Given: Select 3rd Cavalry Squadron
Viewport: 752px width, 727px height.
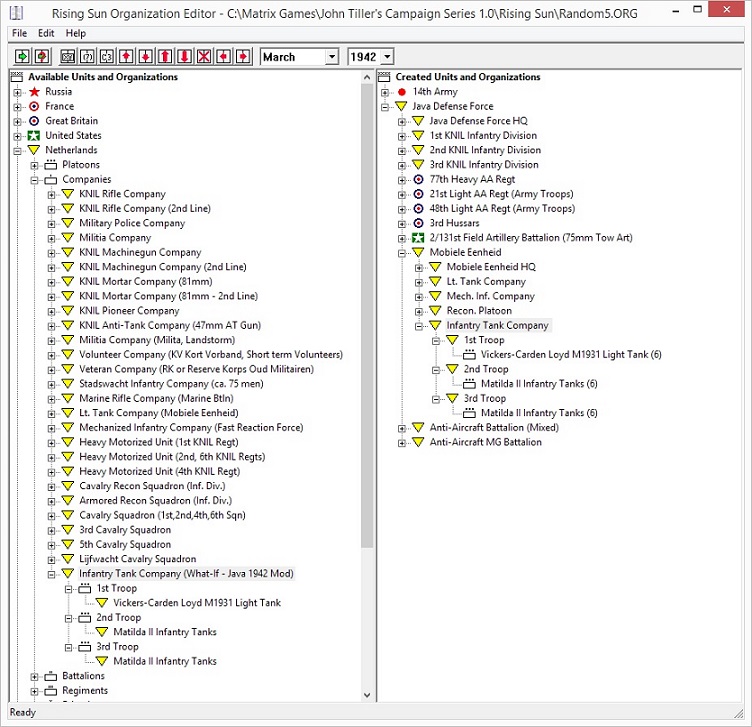Looking at the screenshot, I should click(x=125, y=530).
